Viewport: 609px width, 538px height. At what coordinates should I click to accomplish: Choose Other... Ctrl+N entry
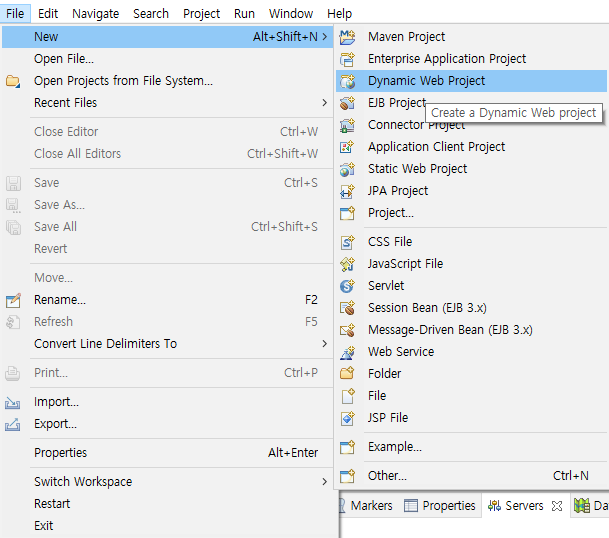pyautogui.click(x=472, y=476)
